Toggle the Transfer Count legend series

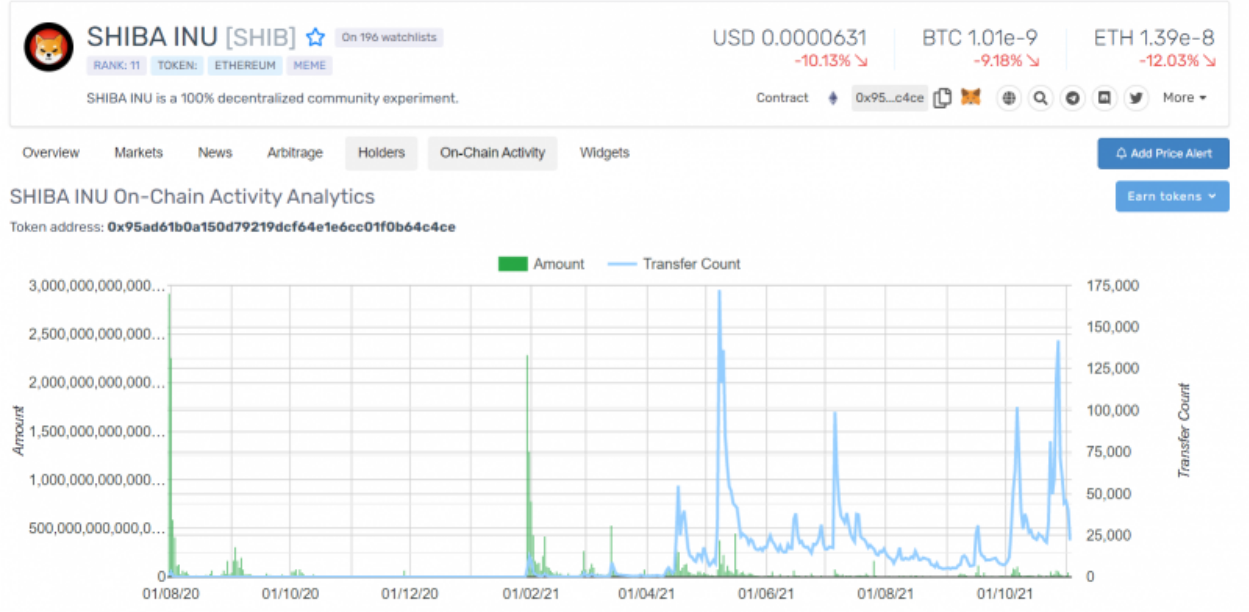[674, 264]
